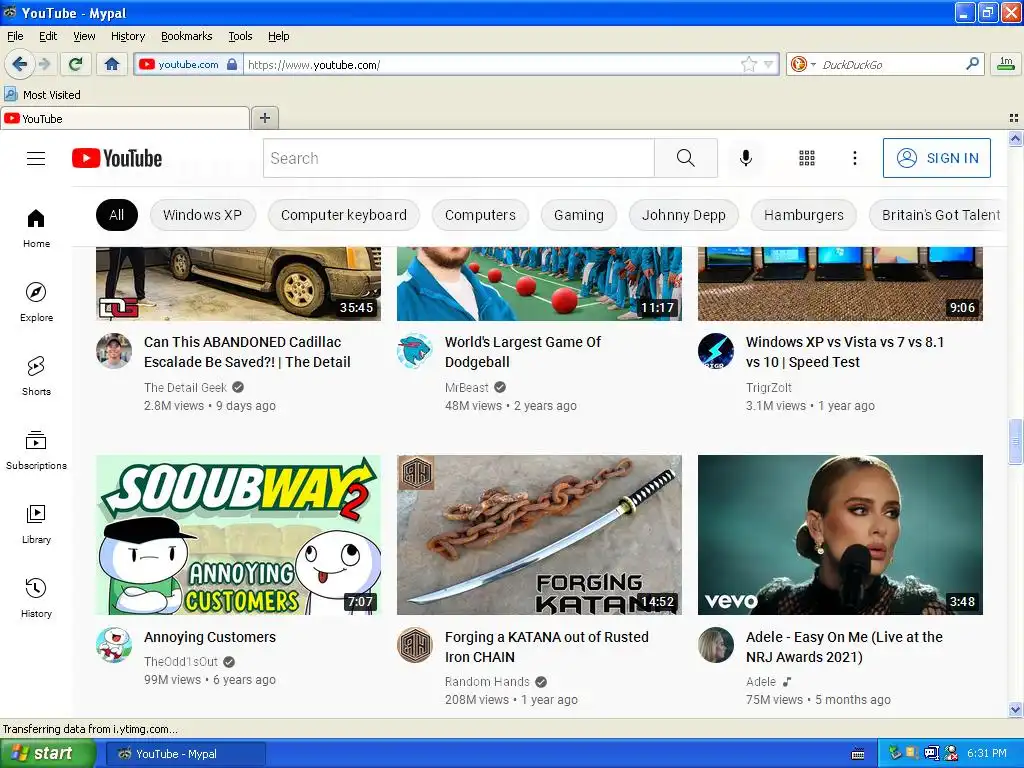Select the All filter chip
Viewport: 1024px width, 768px height.
coord(116,215)
